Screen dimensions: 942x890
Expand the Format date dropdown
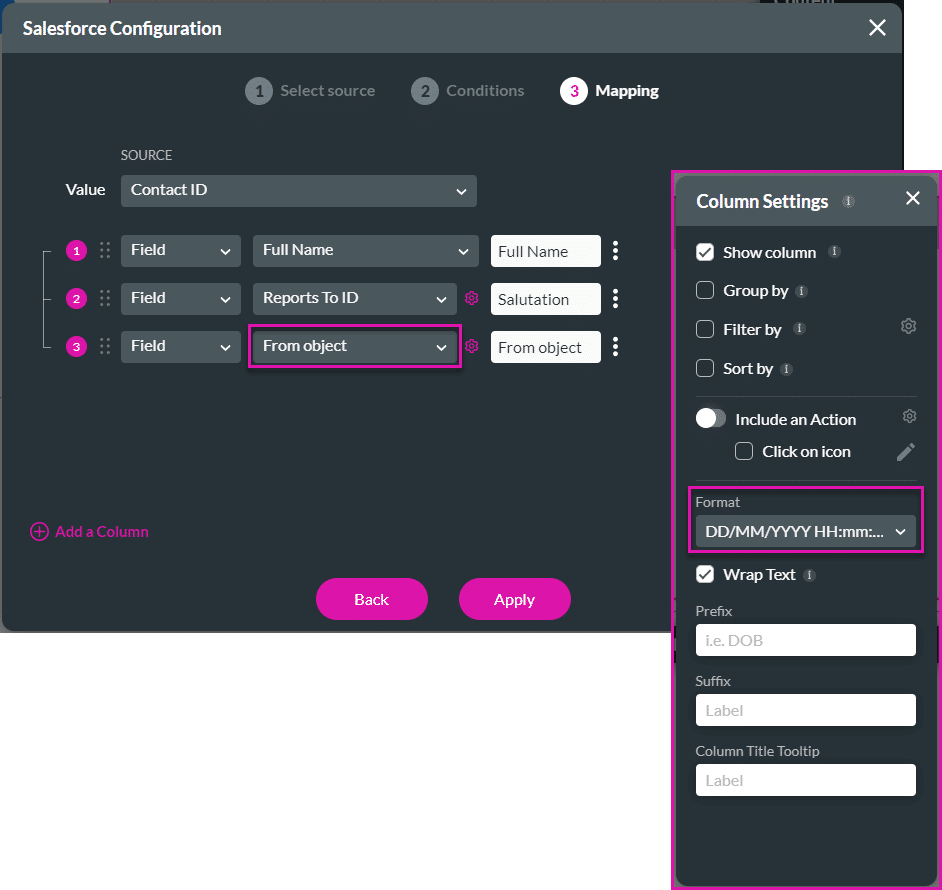point(805,532)
